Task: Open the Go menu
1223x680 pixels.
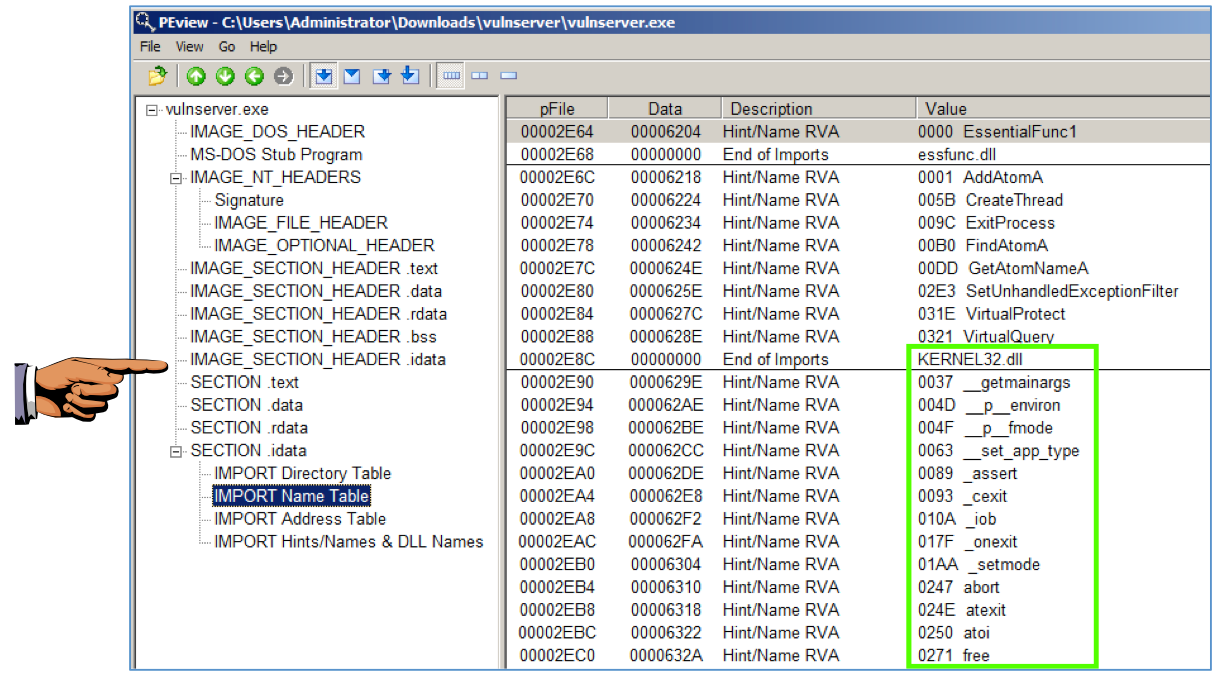Action: 227,47
